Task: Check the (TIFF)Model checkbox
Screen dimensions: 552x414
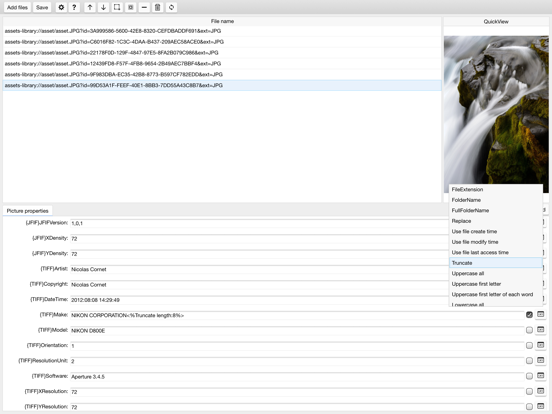Action: coord(529,330)
